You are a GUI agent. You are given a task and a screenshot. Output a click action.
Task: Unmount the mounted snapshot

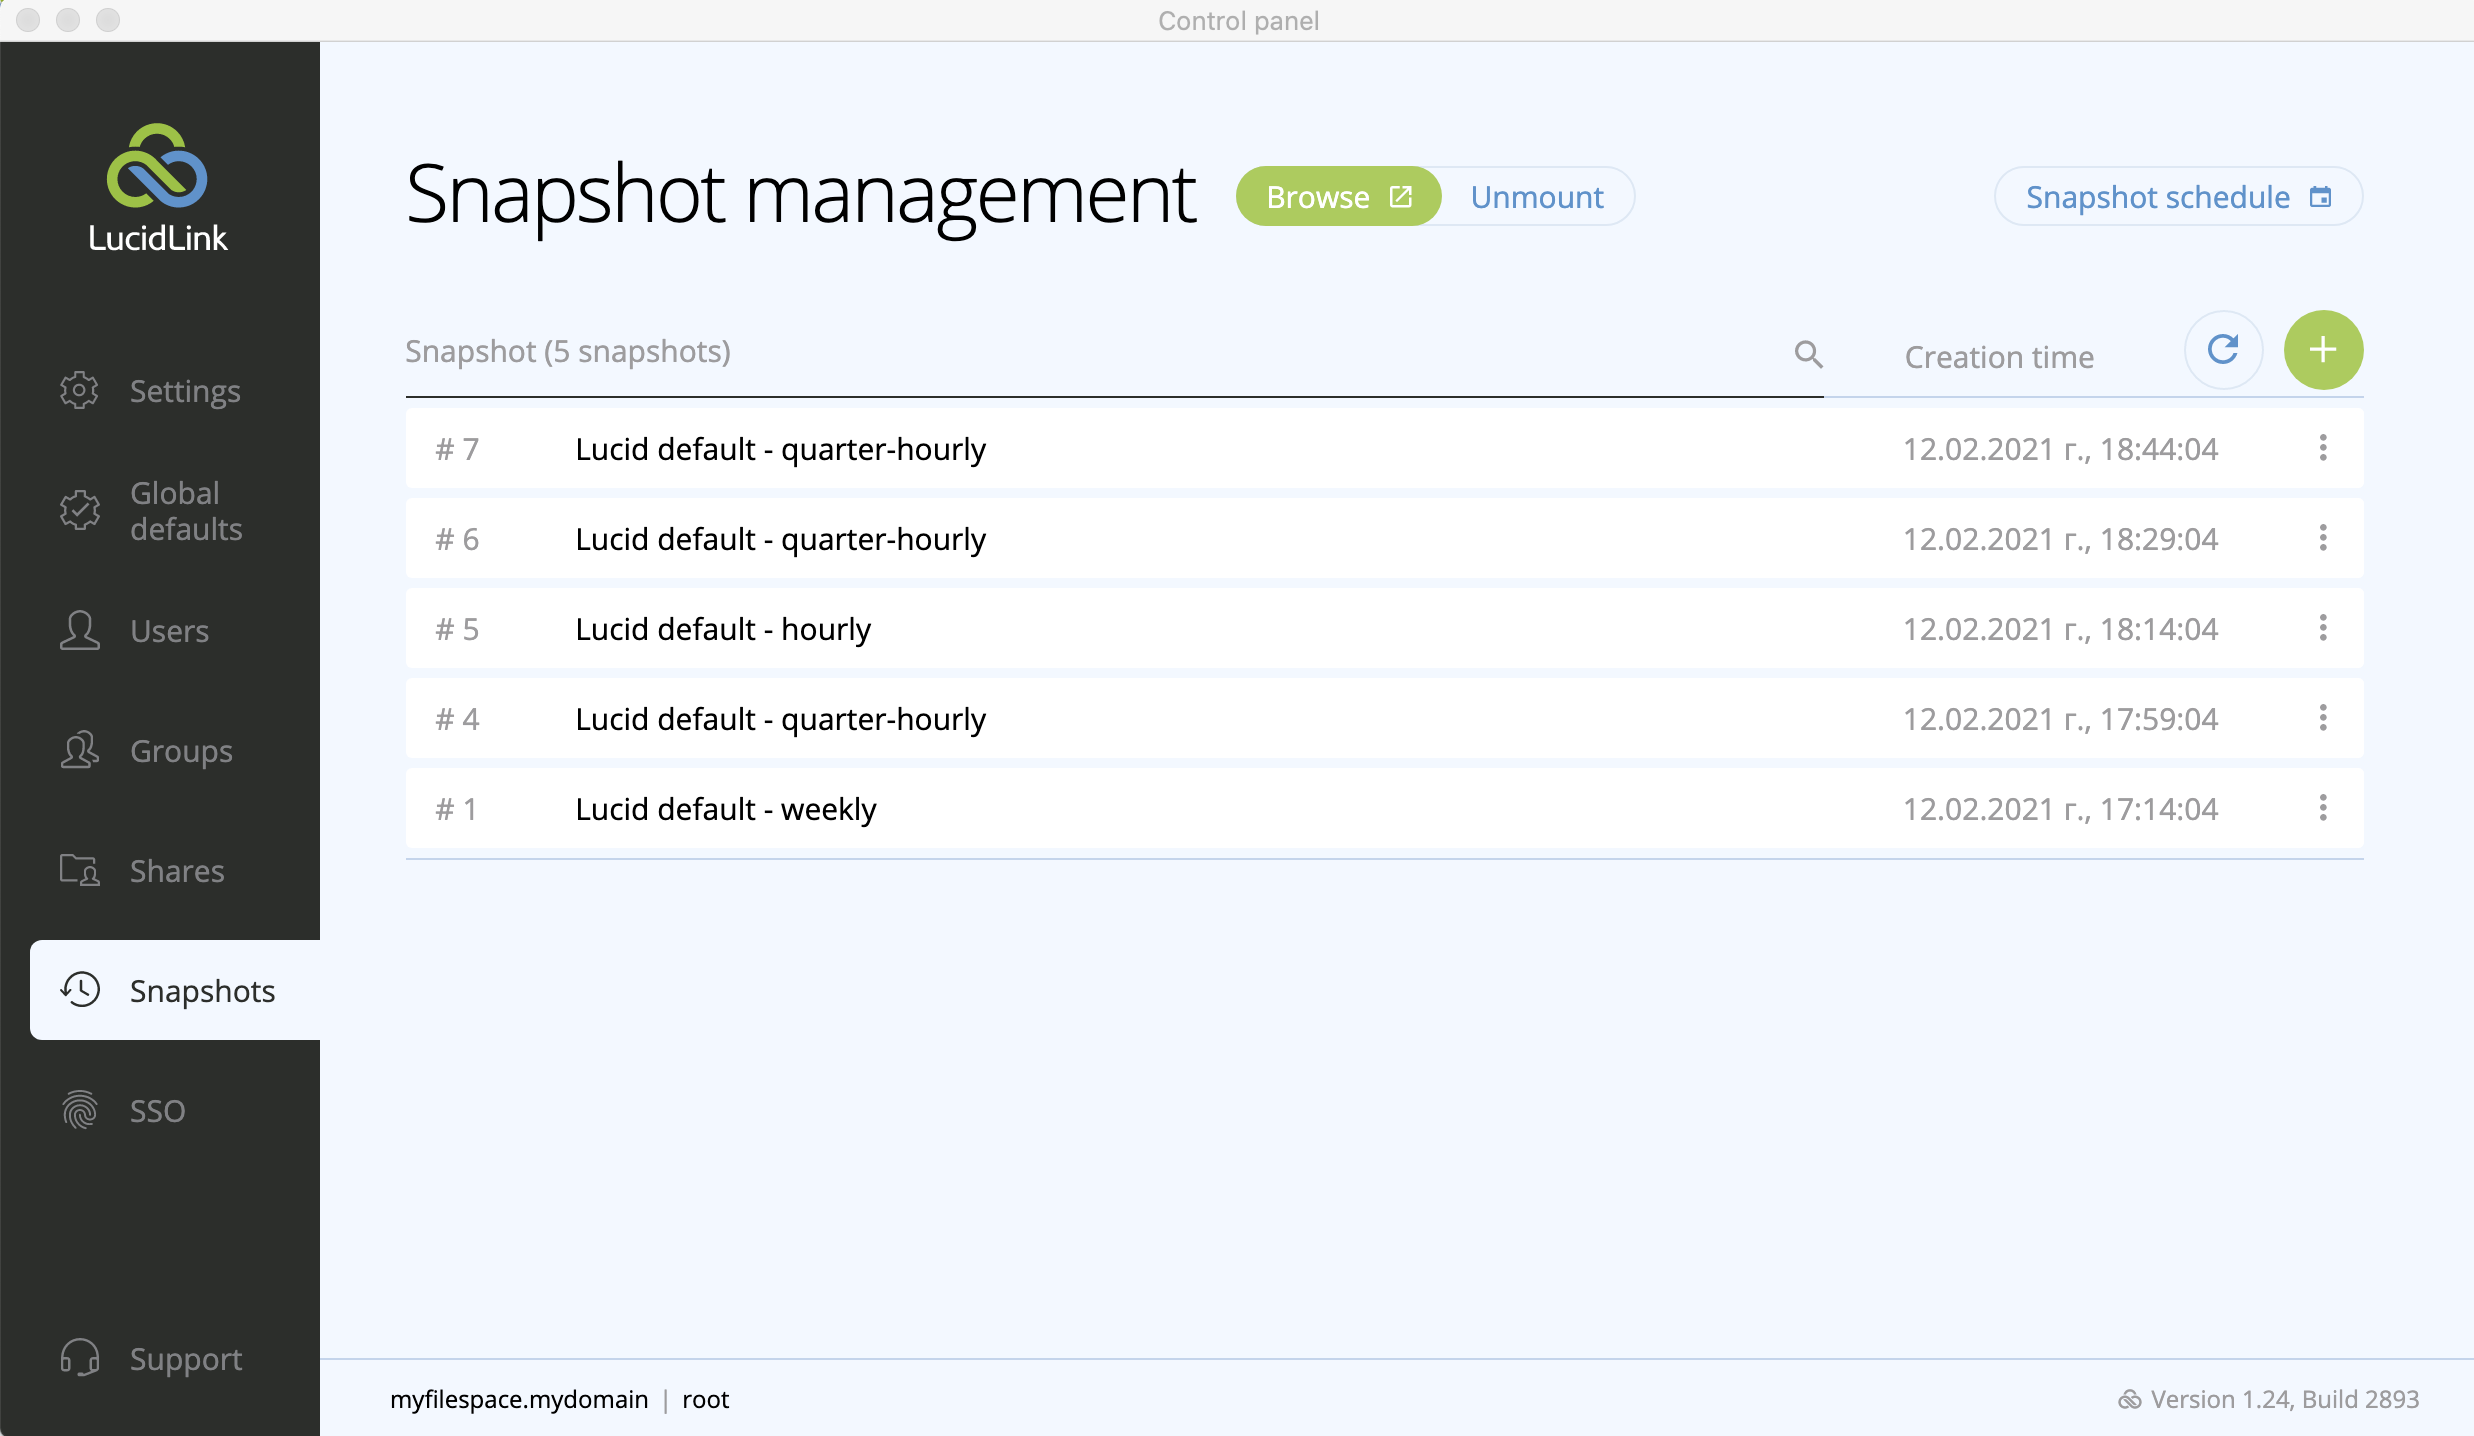tap(1536, 196)
